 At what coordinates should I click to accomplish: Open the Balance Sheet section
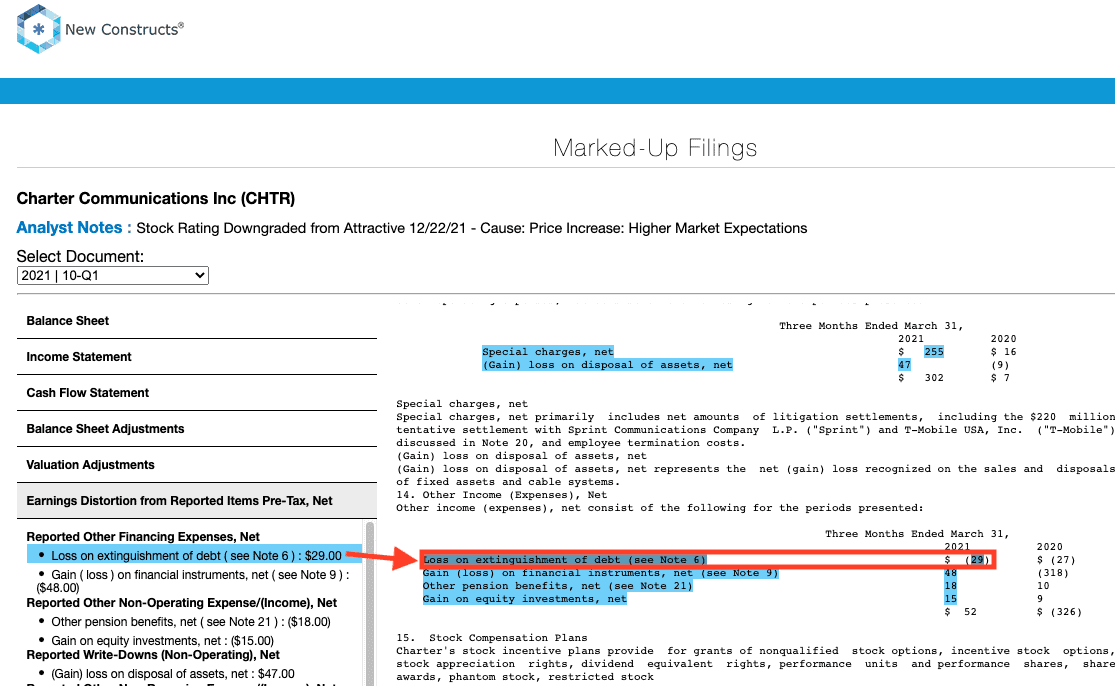click(x=197, y=321)
